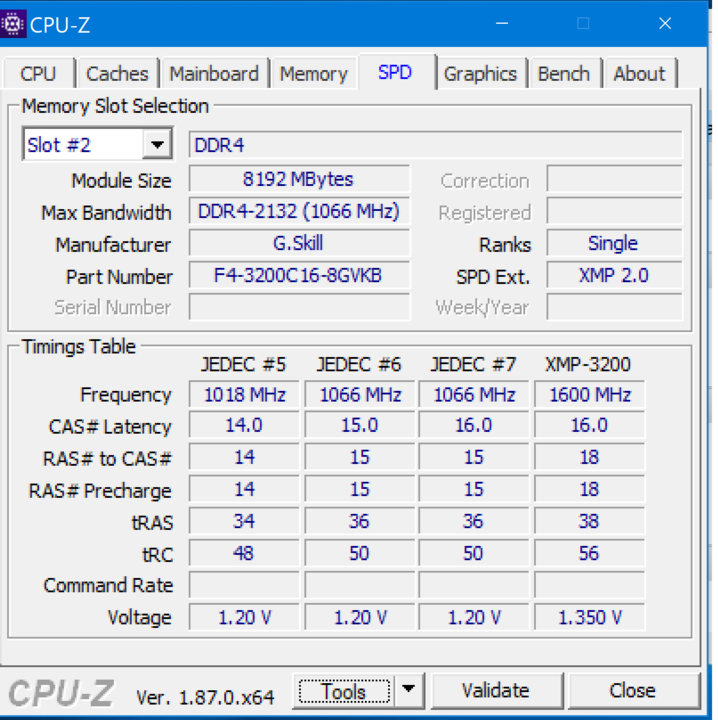This screenshot has width=718, height=720.
Task: Click the Tools button
Action: click(344, 691)
